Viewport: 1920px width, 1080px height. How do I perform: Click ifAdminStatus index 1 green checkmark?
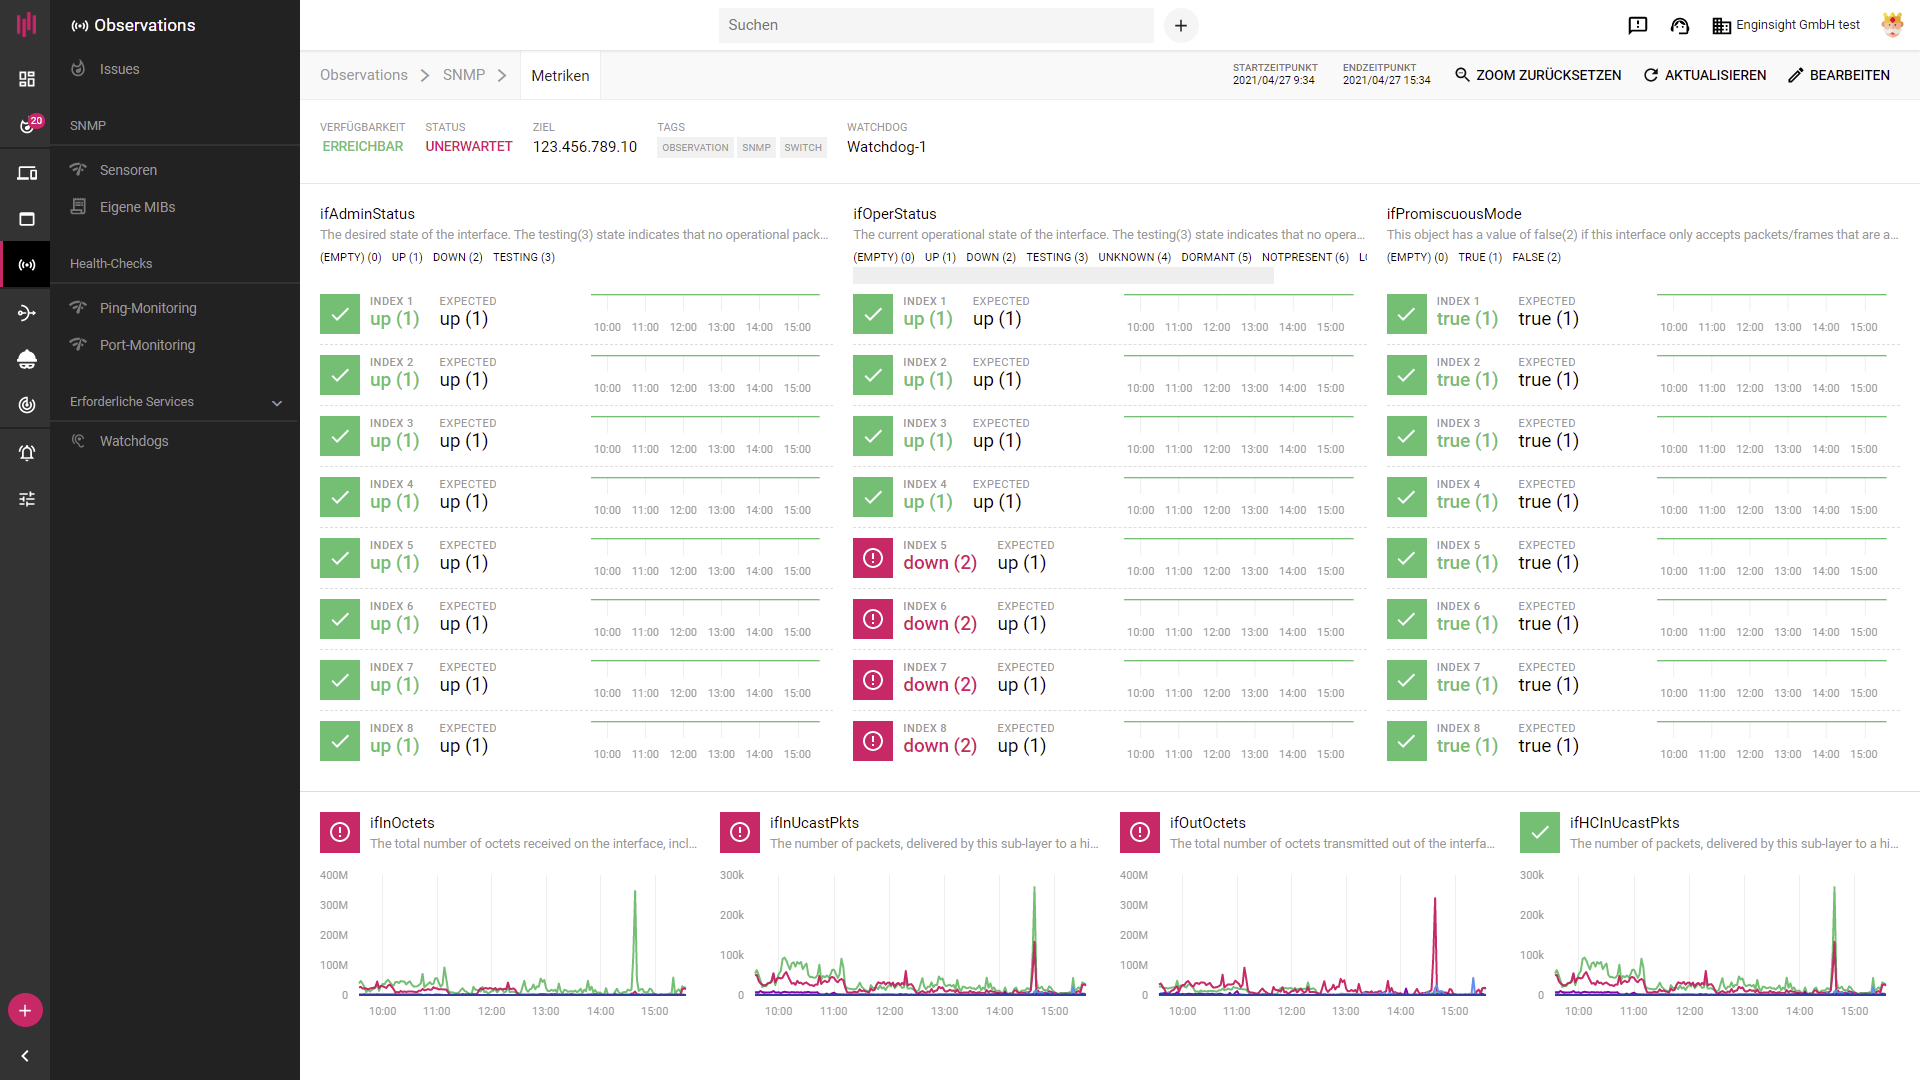(340, 314)
